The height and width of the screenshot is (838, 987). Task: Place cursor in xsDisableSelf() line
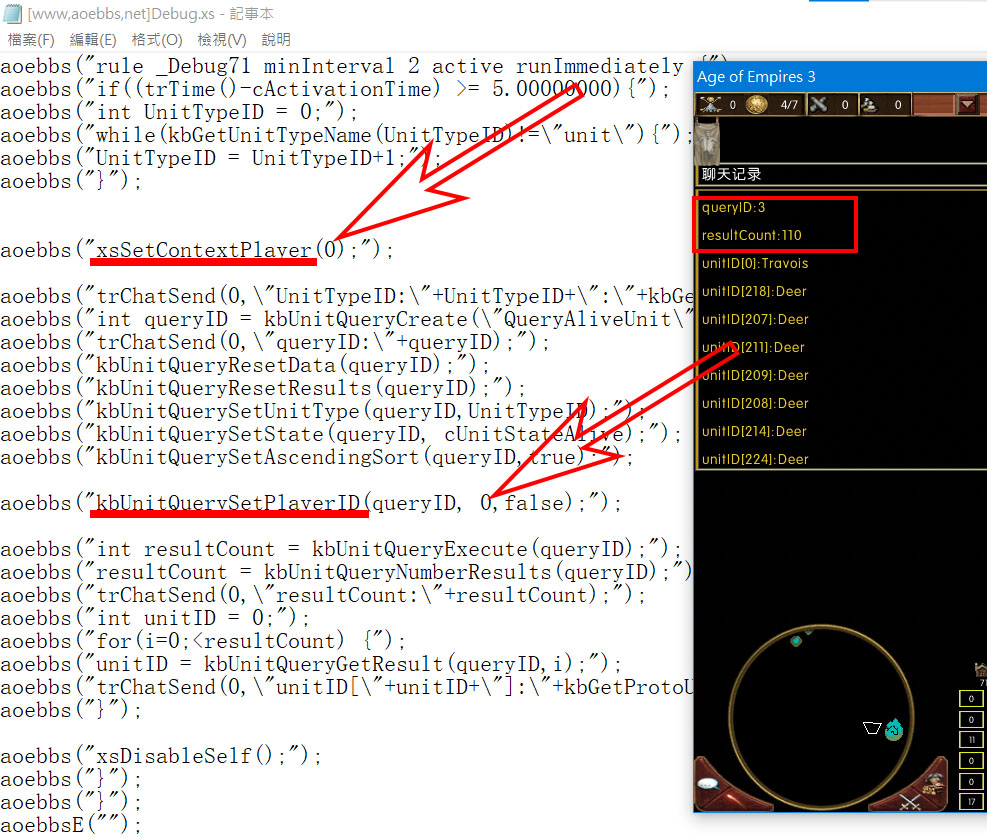161,756
